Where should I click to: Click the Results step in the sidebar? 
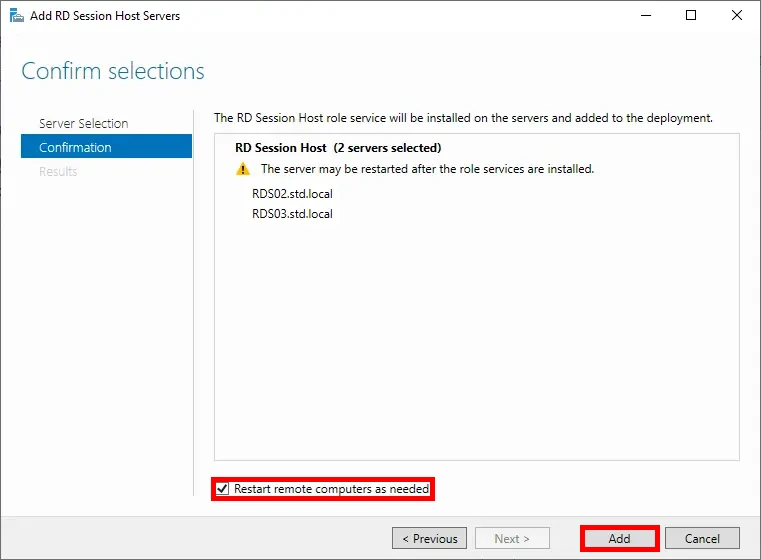point(58,171)
